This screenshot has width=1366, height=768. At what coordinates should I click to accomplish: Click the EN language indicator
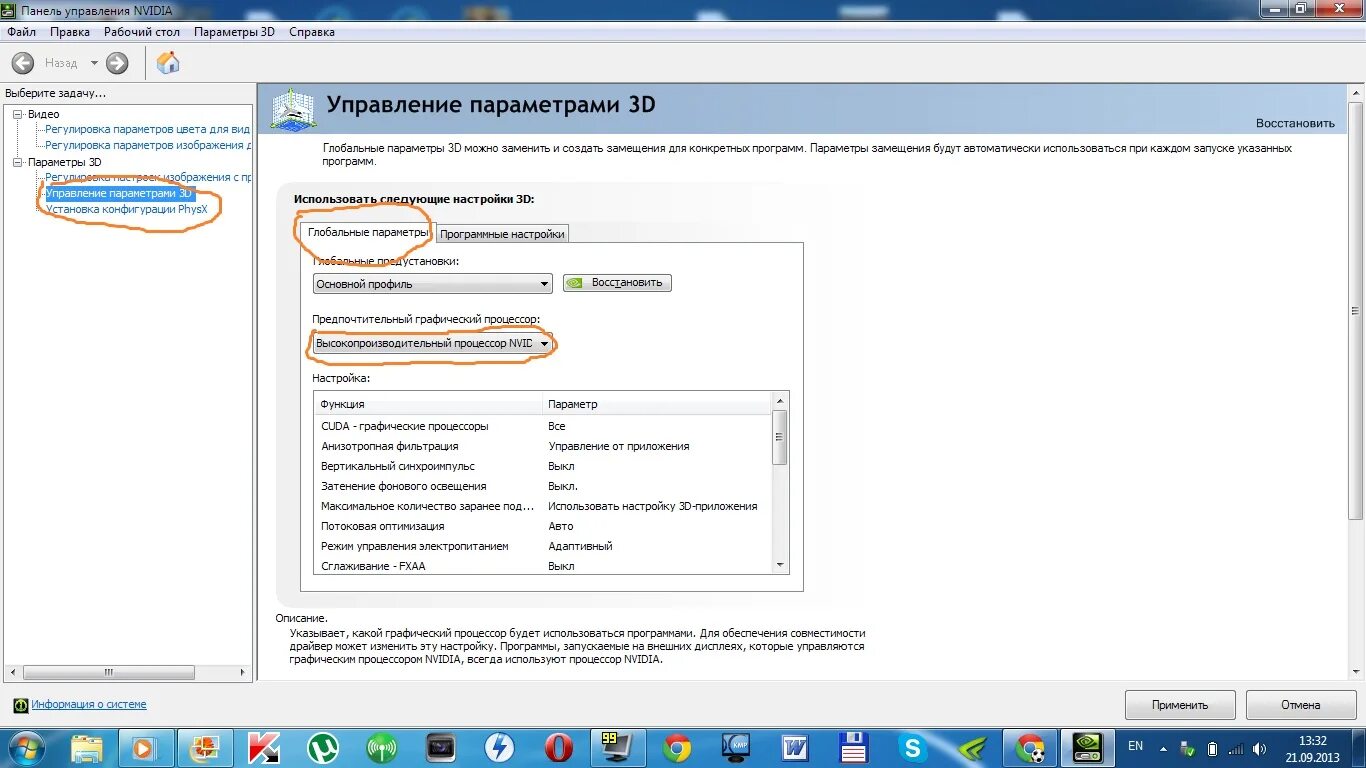[x=1135, y=746]
